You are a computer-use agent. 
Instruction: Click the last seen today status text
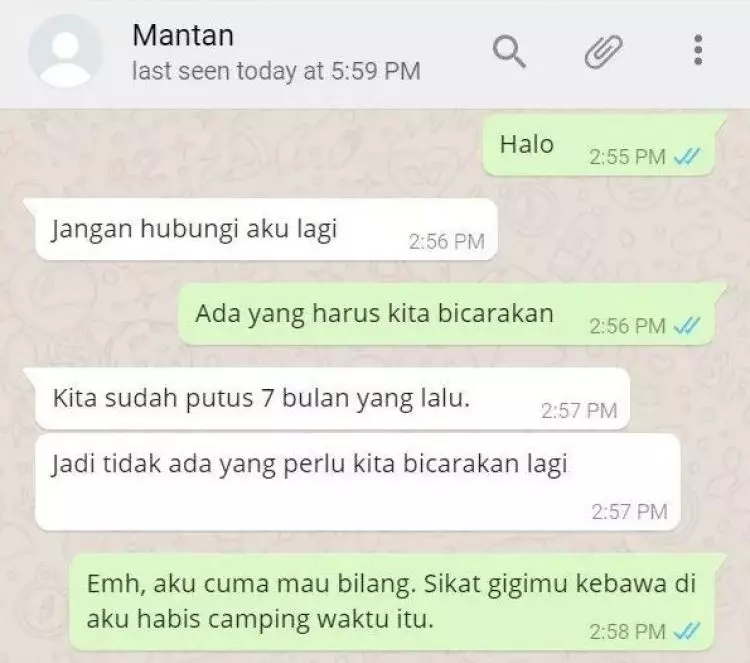276,71
